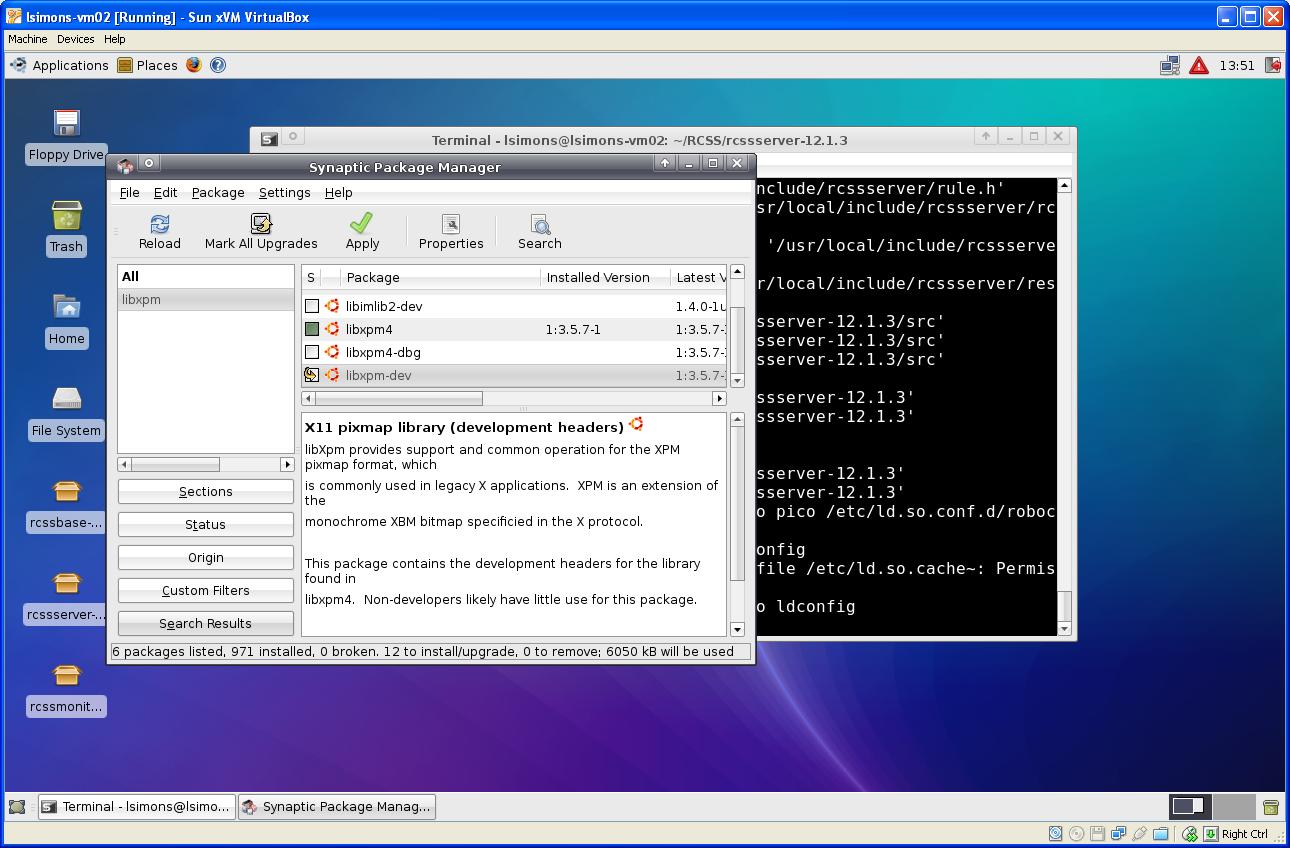
Task: Click the show desktop icon in bottom panel
Action: click(17, 806)
